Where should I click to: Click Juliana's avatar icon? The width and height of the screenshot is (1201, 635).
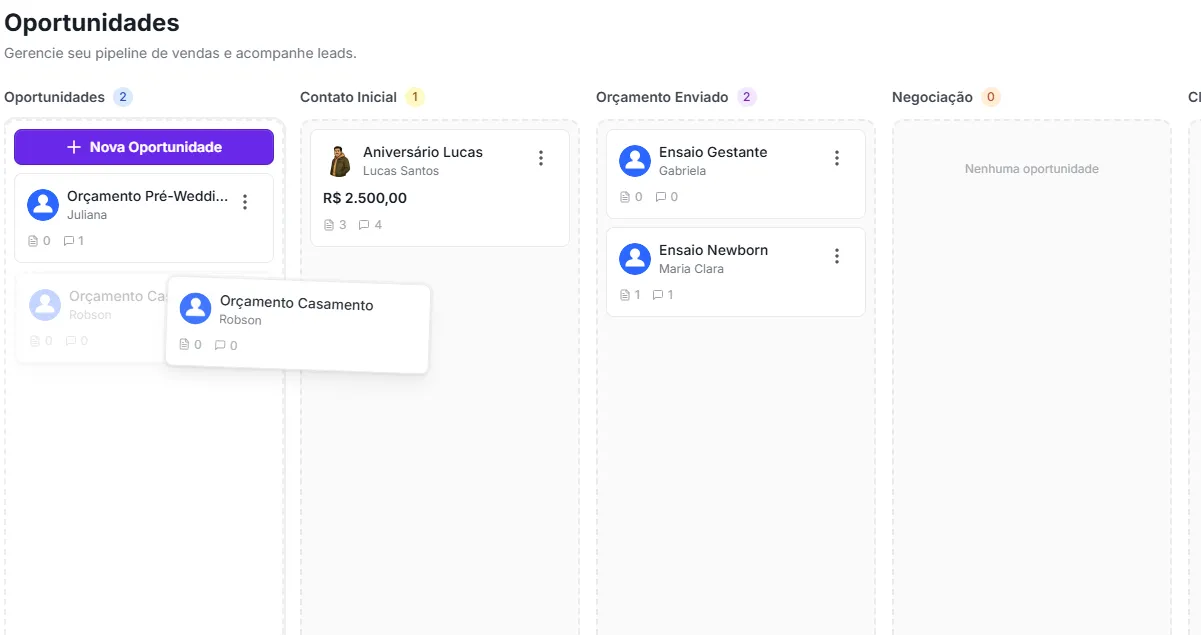pos(43,205)
